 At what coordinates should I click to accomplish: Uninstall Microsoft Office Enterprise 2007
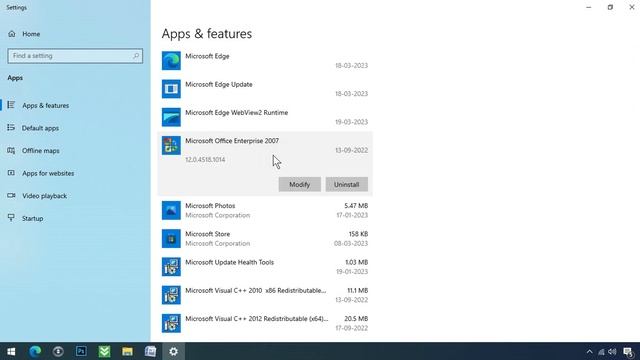tap(347, 184)
